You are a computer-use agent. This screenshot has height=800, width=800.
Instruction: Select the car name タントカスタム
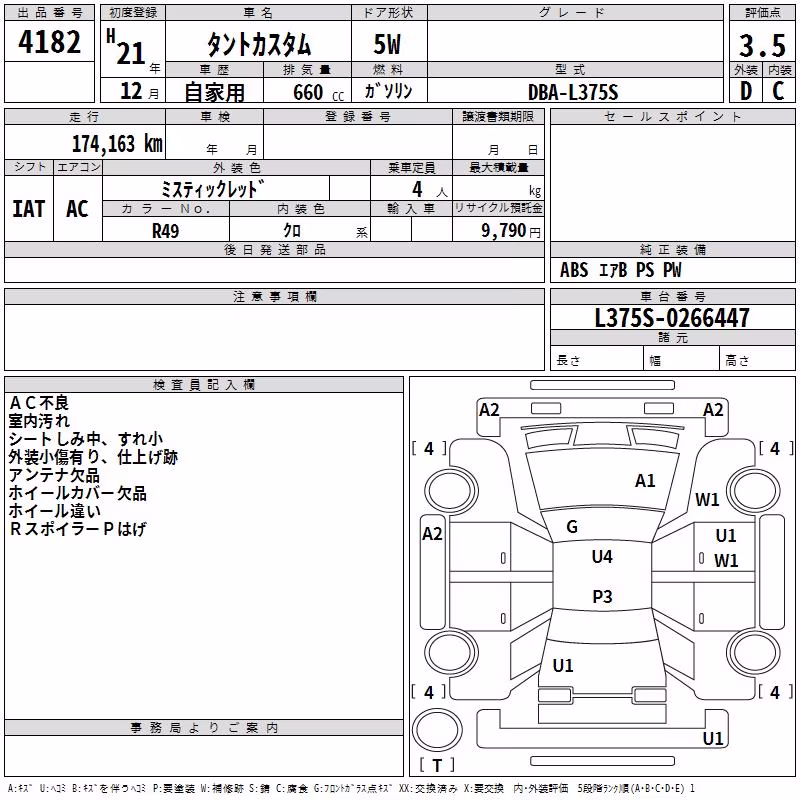(x=259, y=44)
